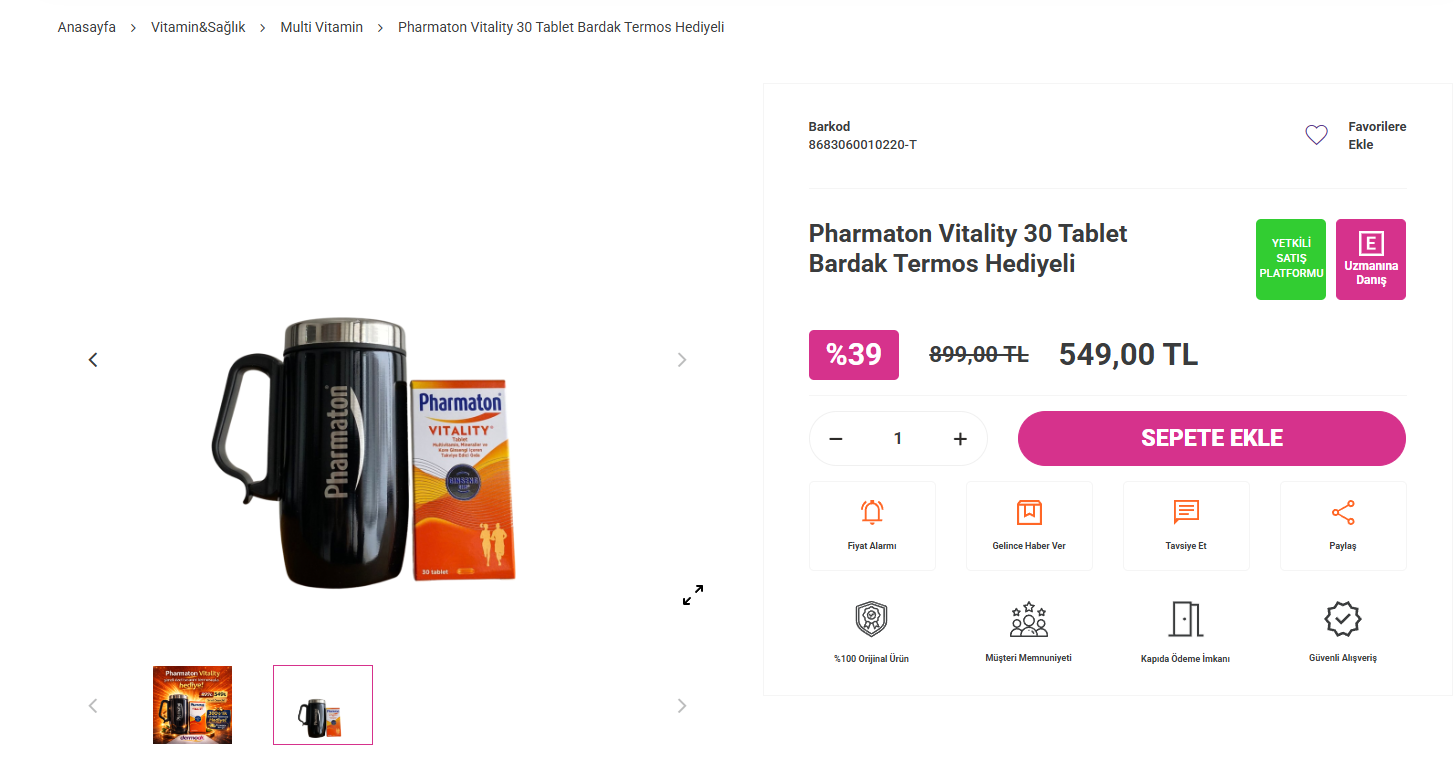Open Vitamin&Sağlık breadcrumb category

198,27
